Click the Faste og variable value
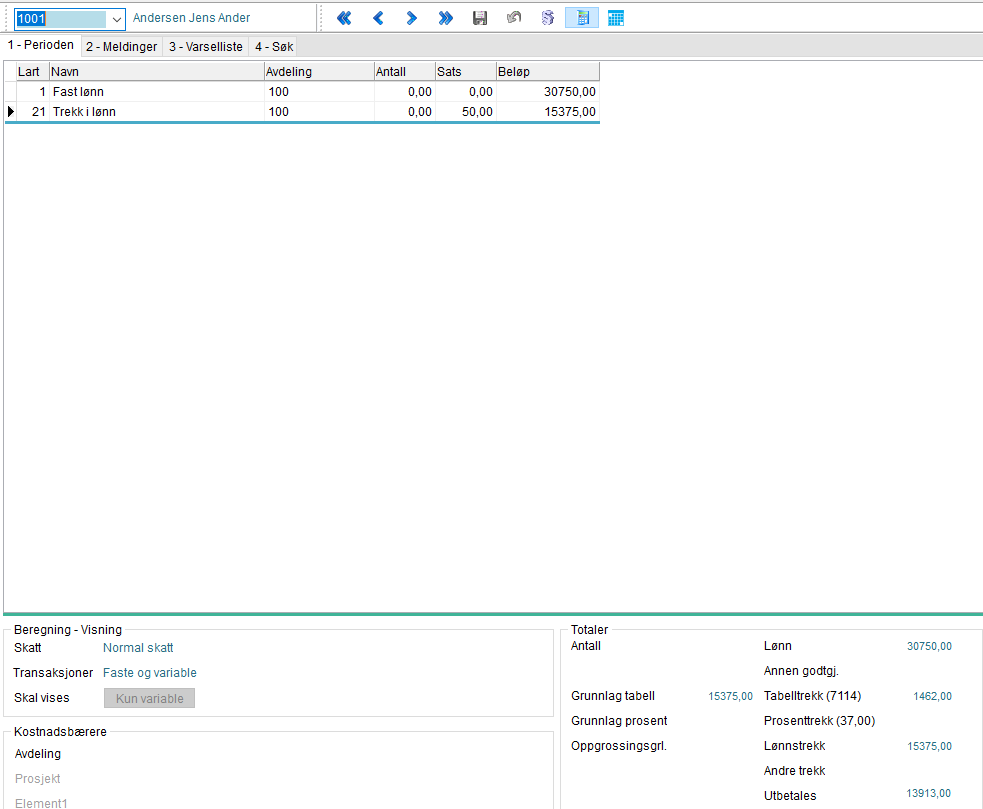983x809 pixels. click(x=150, y=673)
